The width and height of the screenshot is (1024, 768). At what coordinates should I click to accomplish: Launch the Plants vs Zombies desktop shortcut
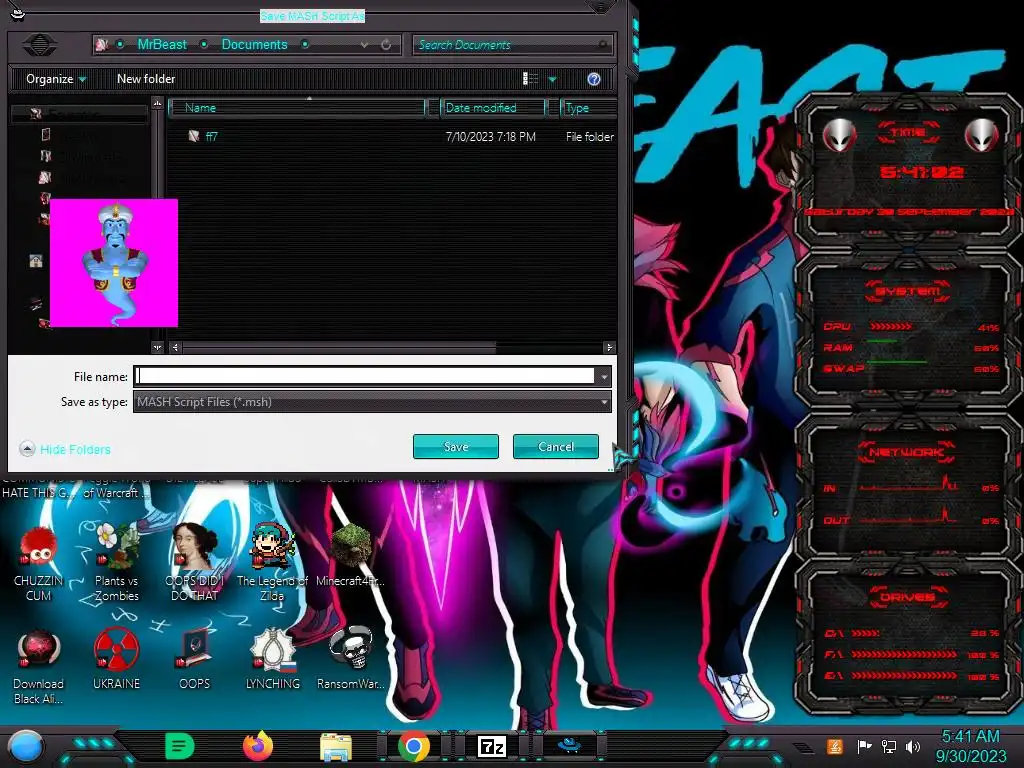(x=116, y=562)
